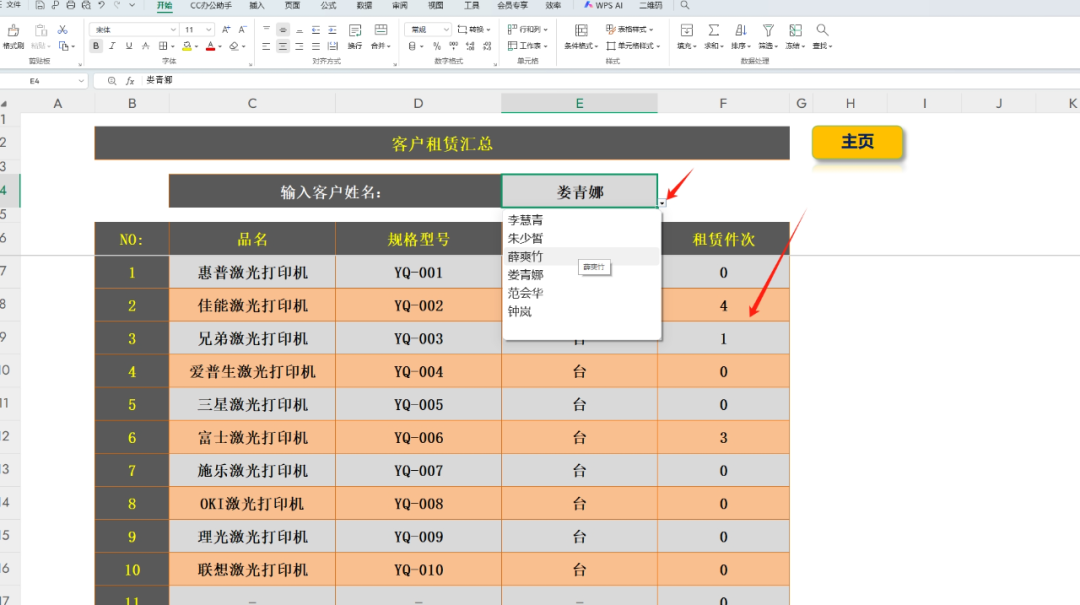Image resolution: width=1080 pixels, height=605 pixels.
Task: Click the Decrease Decimal icon
Action: [x=487, y=46]
